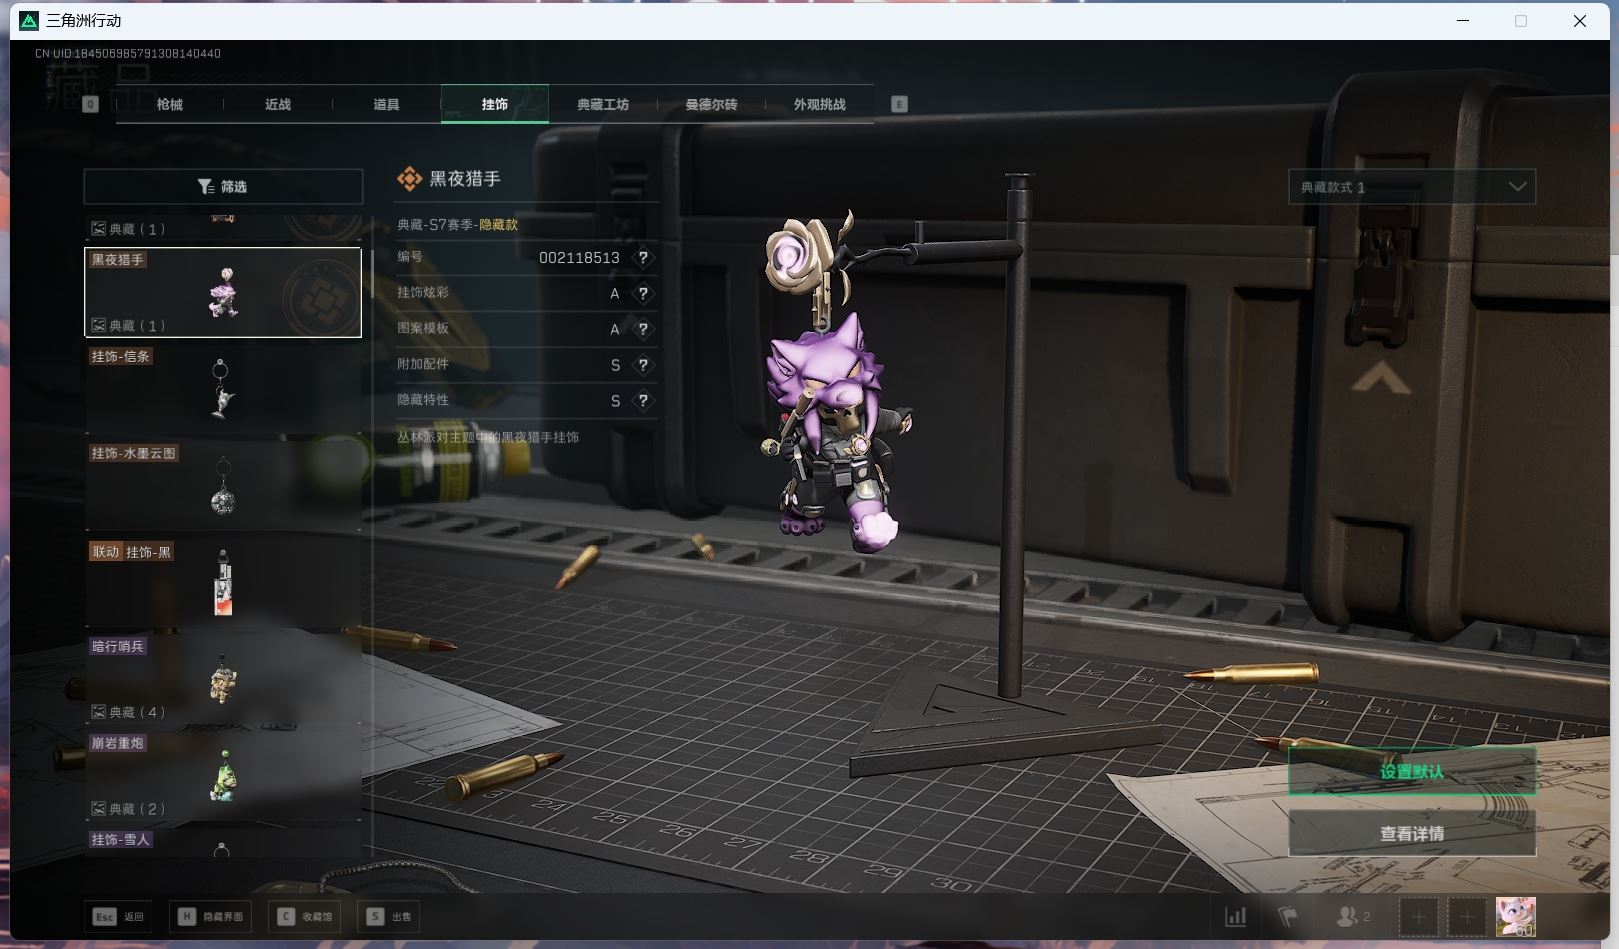Click the up chevron arrow on the case
This screenshot has height=949, width=1619.
tap(1380, 380)
